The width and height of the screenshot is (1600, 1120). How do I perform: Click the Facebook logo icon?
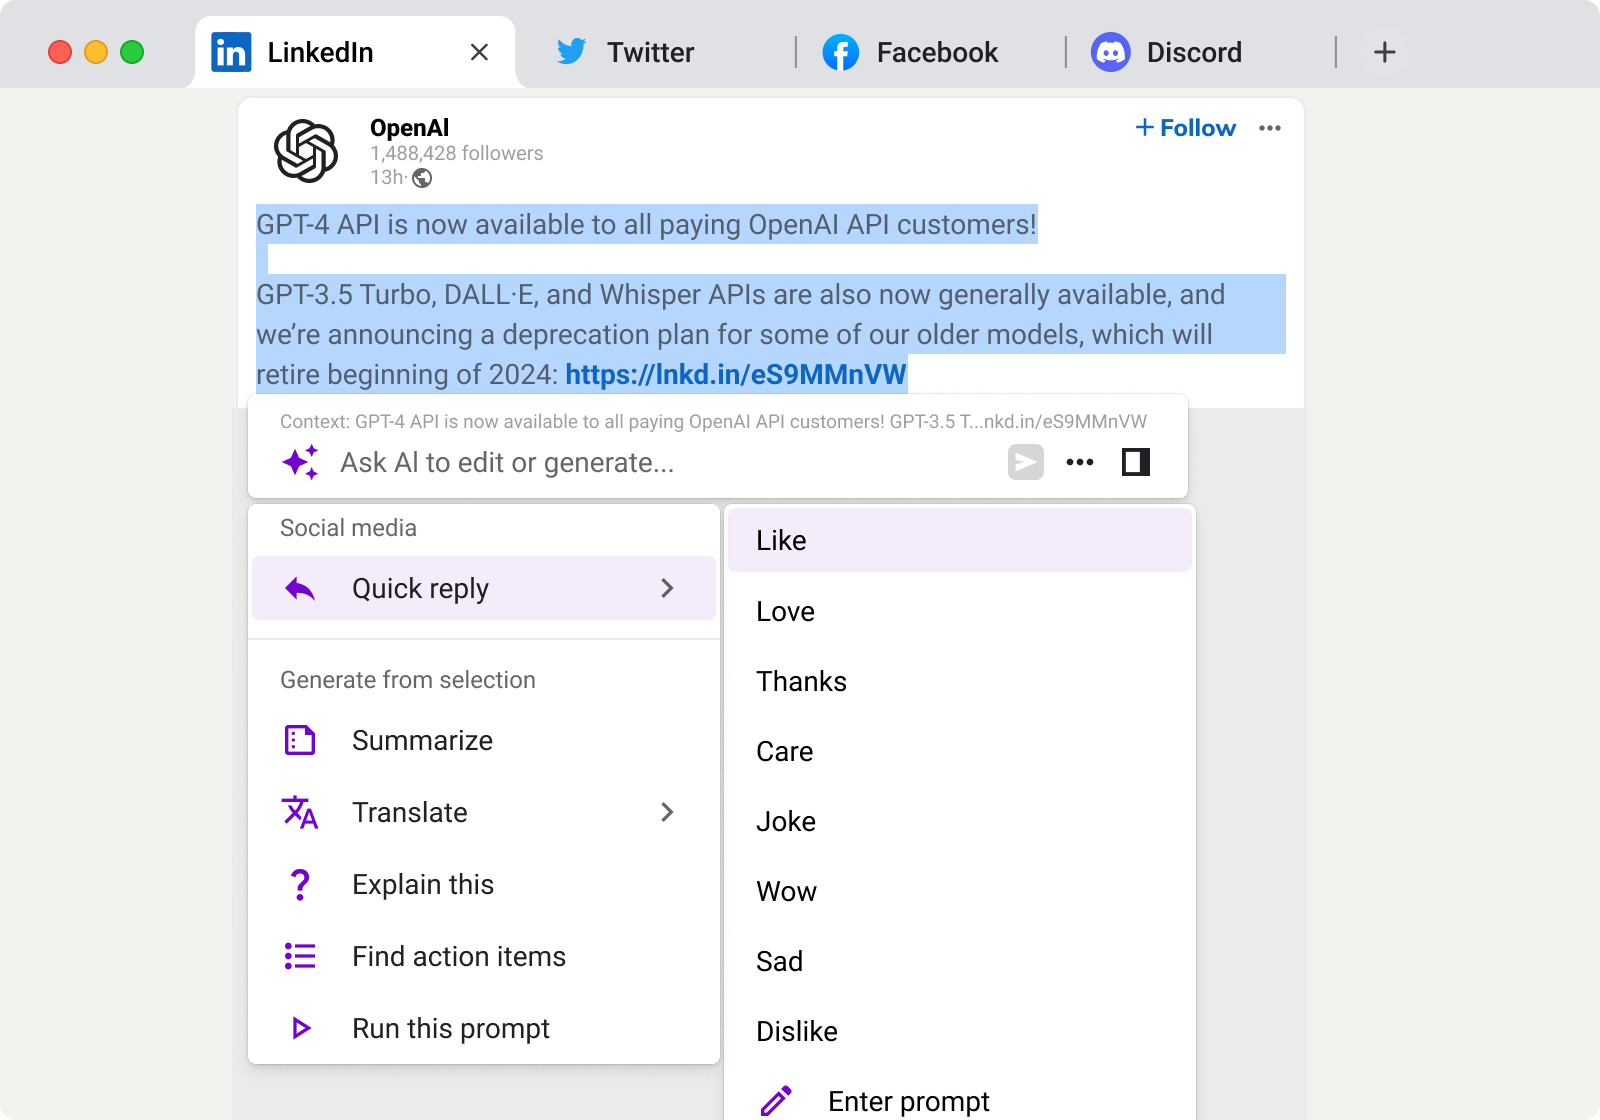(841, 52)
